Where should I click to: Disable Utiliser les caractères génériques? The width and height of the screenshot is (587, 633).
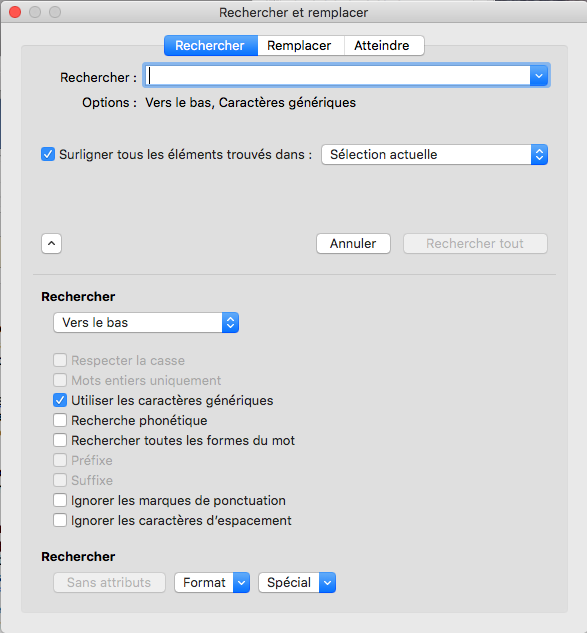coord(60,400)
